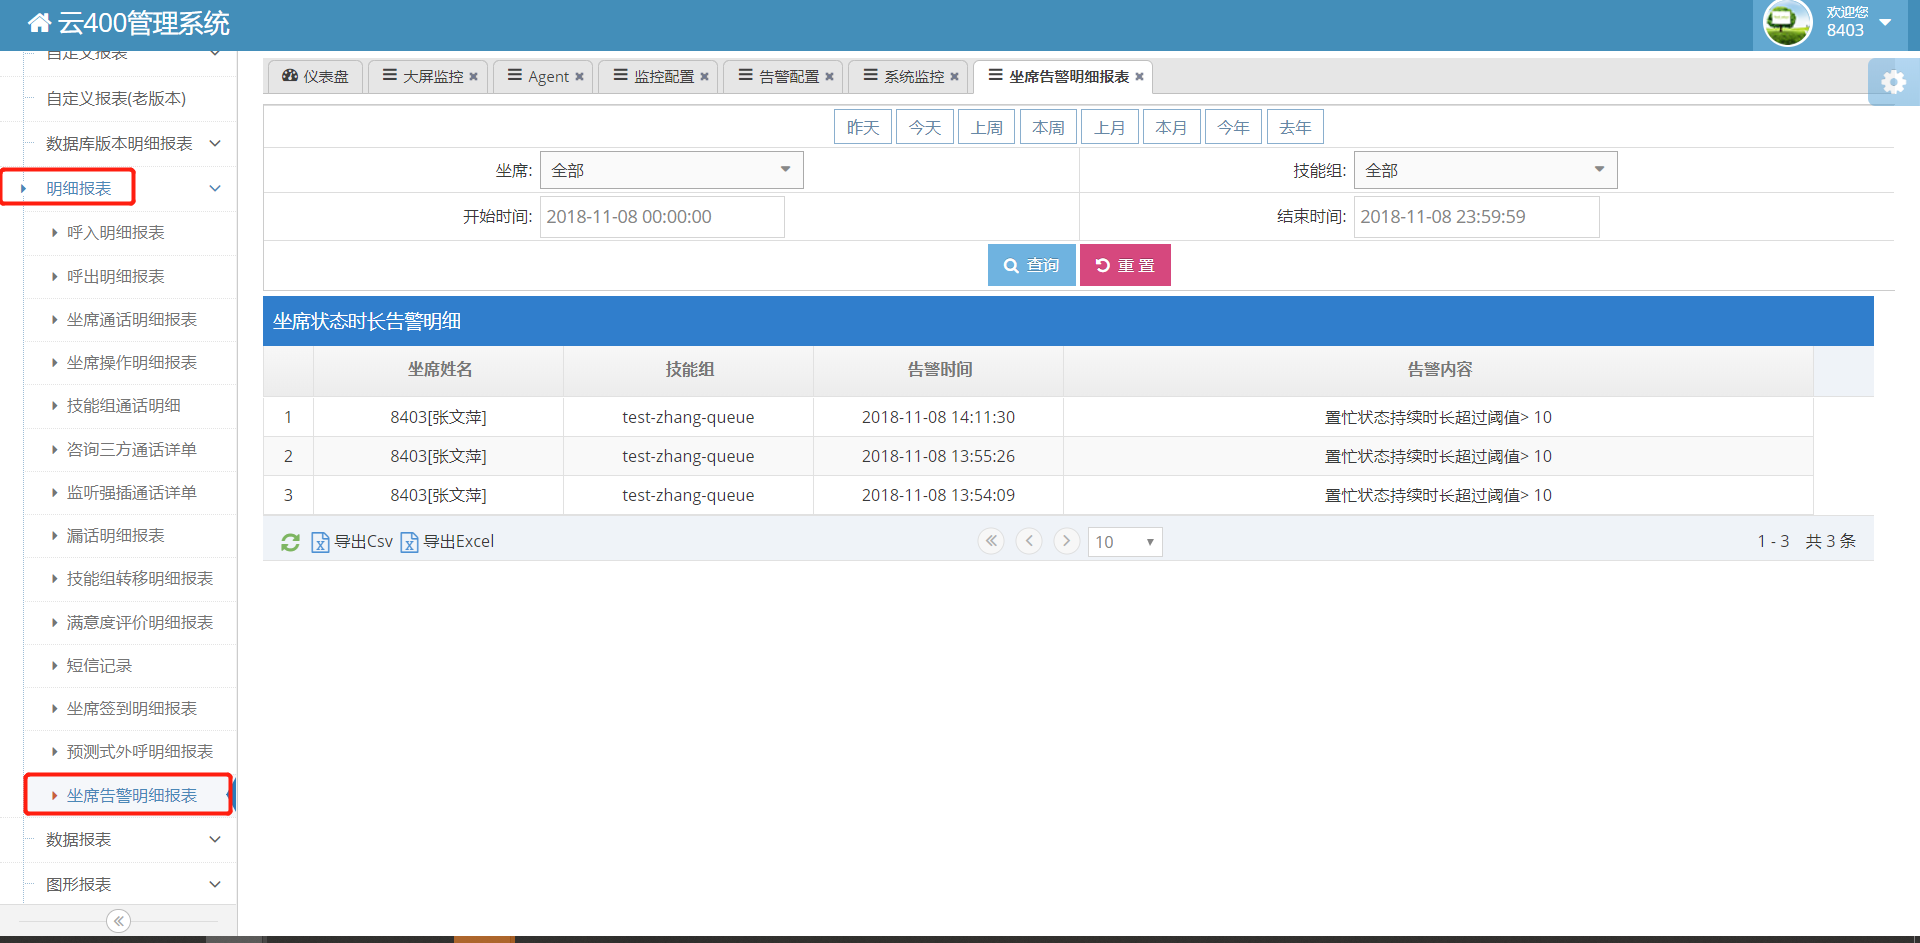Select the 昨天 date shortcut
This screenshot has width=1920, height=943.
pos(863,127)
